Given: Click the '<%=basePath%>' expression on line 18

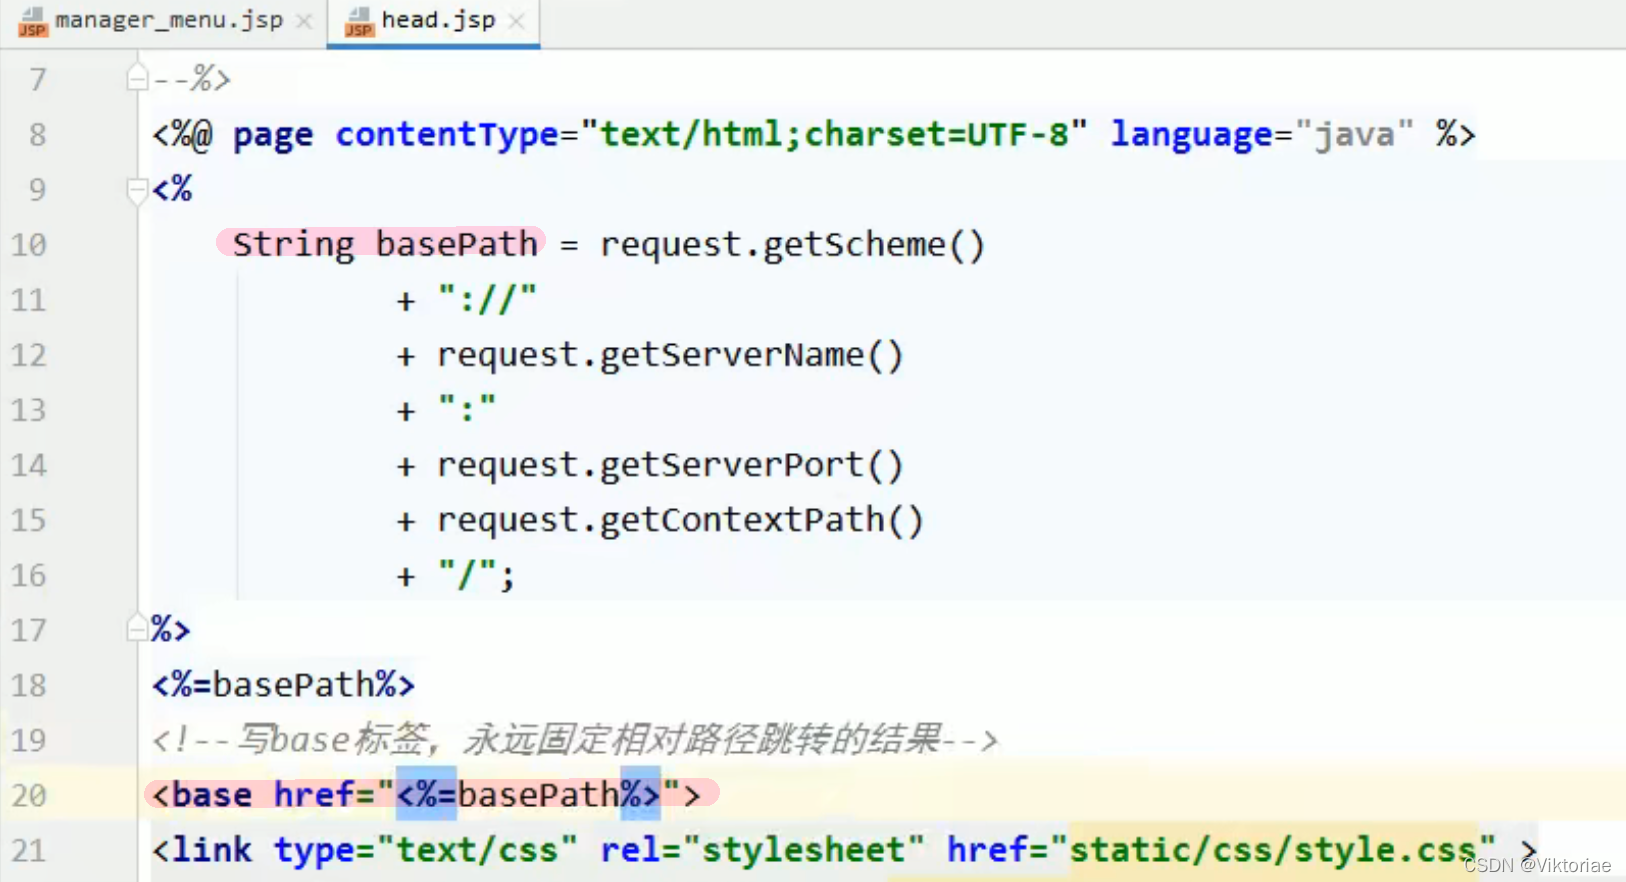Looking at the screenshot, I should click(x=283, y=684).
